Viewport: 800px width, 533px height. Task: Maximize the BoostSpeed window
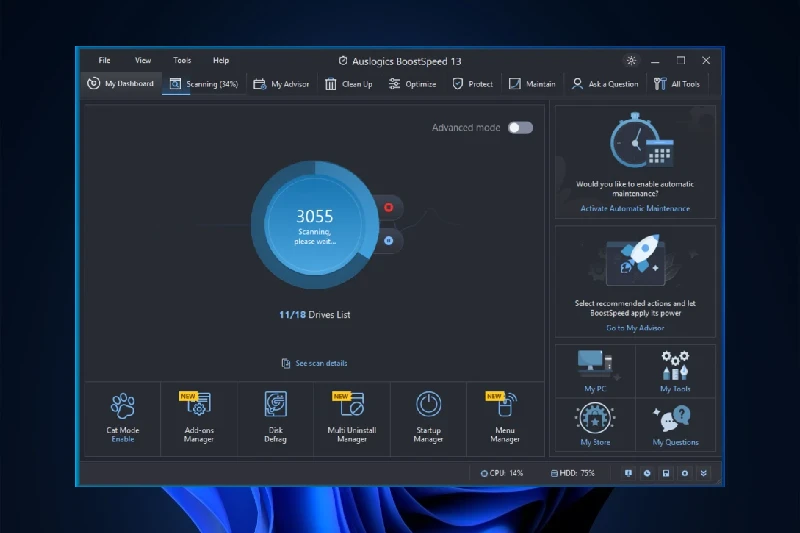pyautogui.click(x=681, y=60)
